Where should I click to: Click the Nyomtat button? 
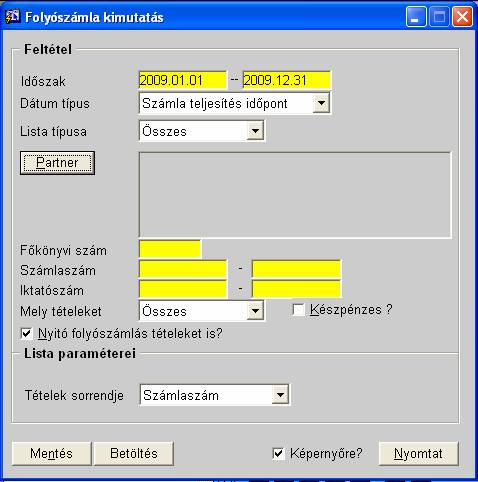pyautogui.click(x=419, y=453)
